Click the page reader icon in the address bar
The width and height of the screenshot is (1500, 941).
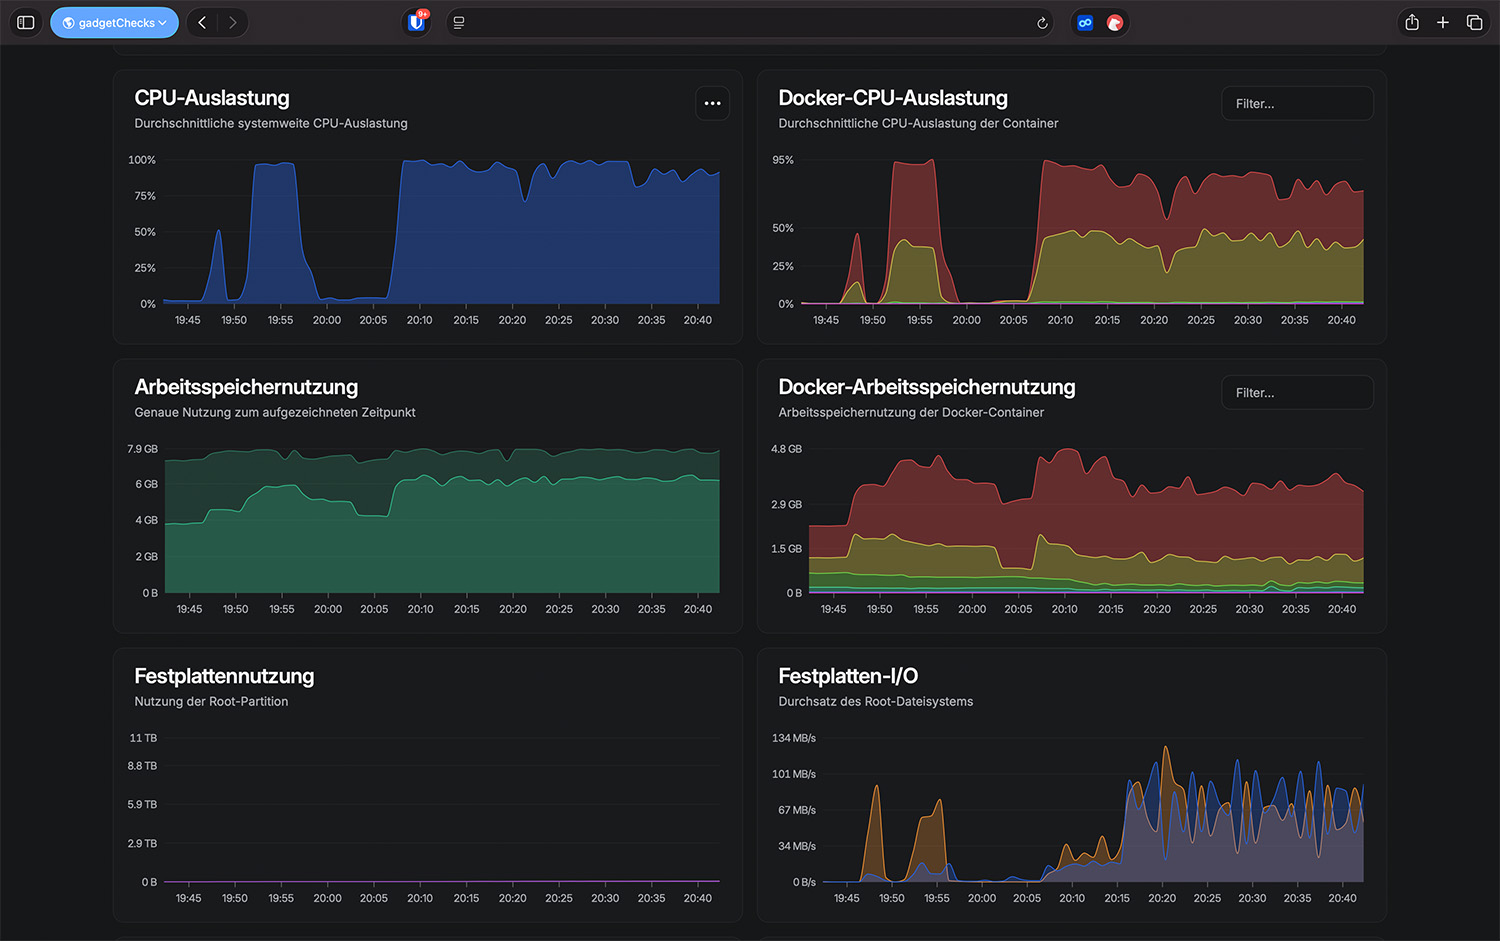point(459,23)
